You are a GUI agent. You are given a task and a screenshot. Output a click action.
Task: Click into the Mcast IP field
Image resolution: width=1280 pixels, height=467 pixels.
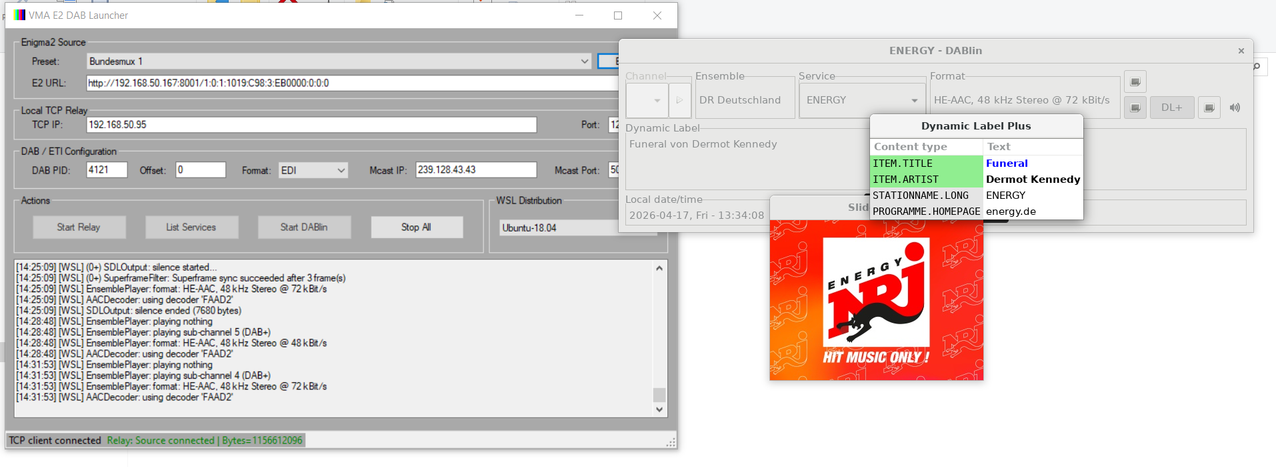click(476, 171)
